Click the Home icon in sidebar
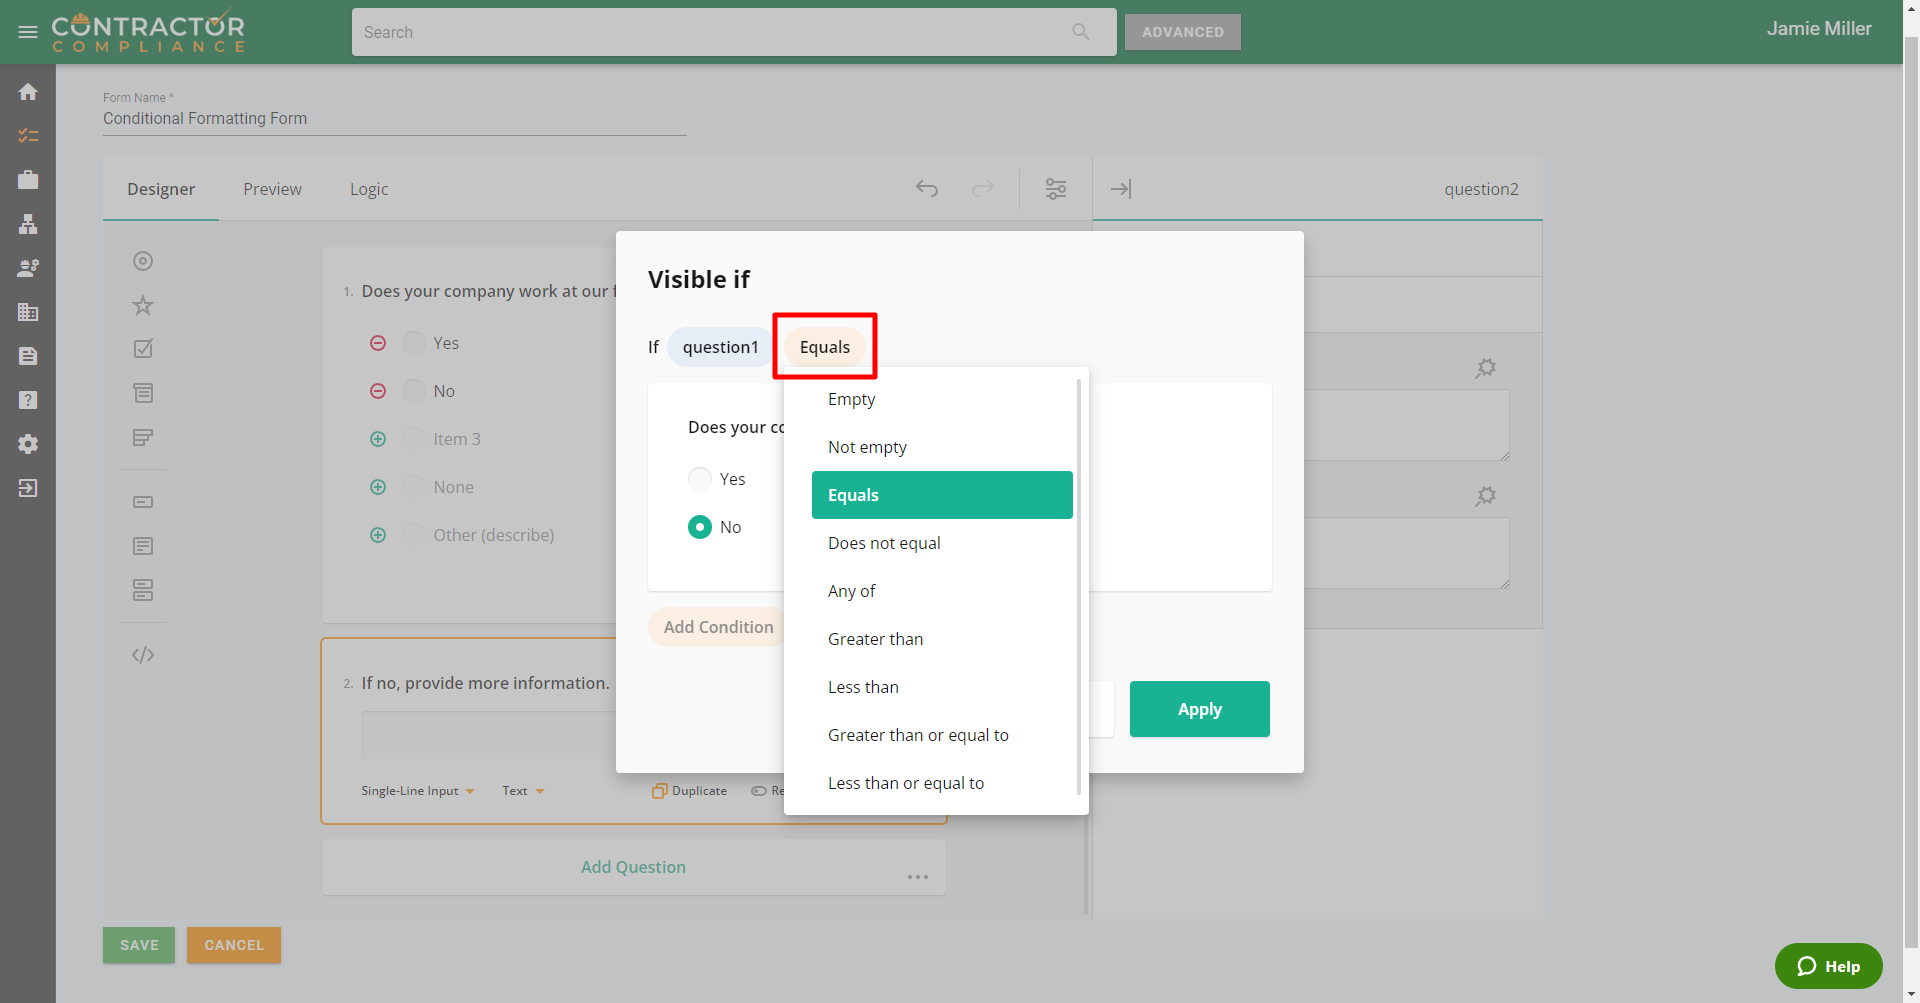The height and width of the screenshot is (1003, 1920). click(28, 92)
